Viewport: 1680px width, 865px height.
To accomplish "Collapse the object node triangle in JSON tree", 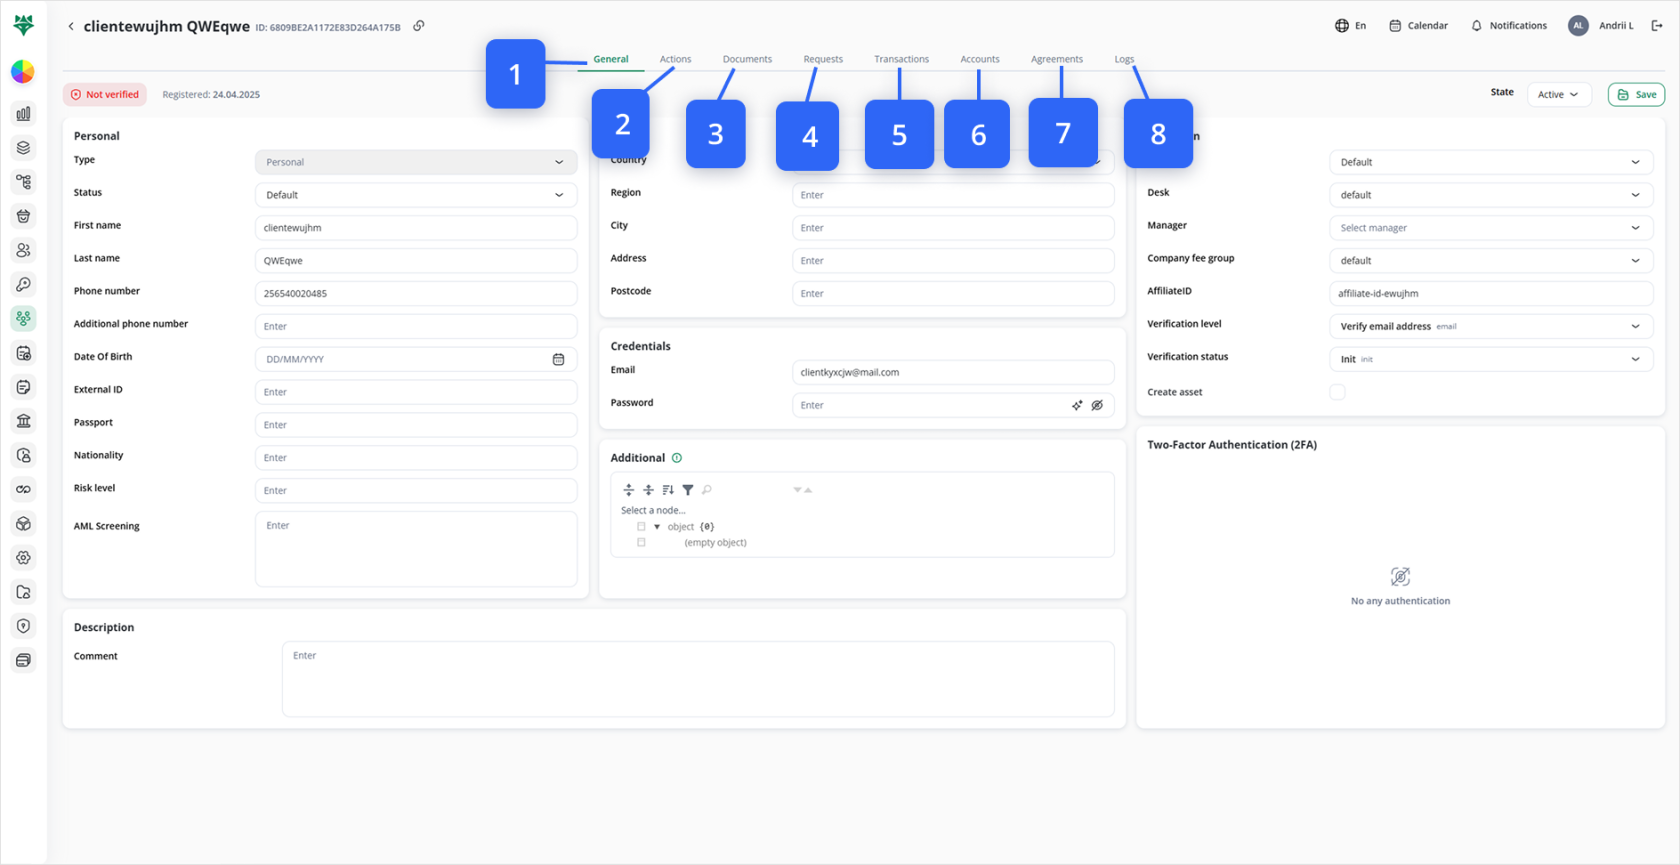I will [x=657, y=527].
